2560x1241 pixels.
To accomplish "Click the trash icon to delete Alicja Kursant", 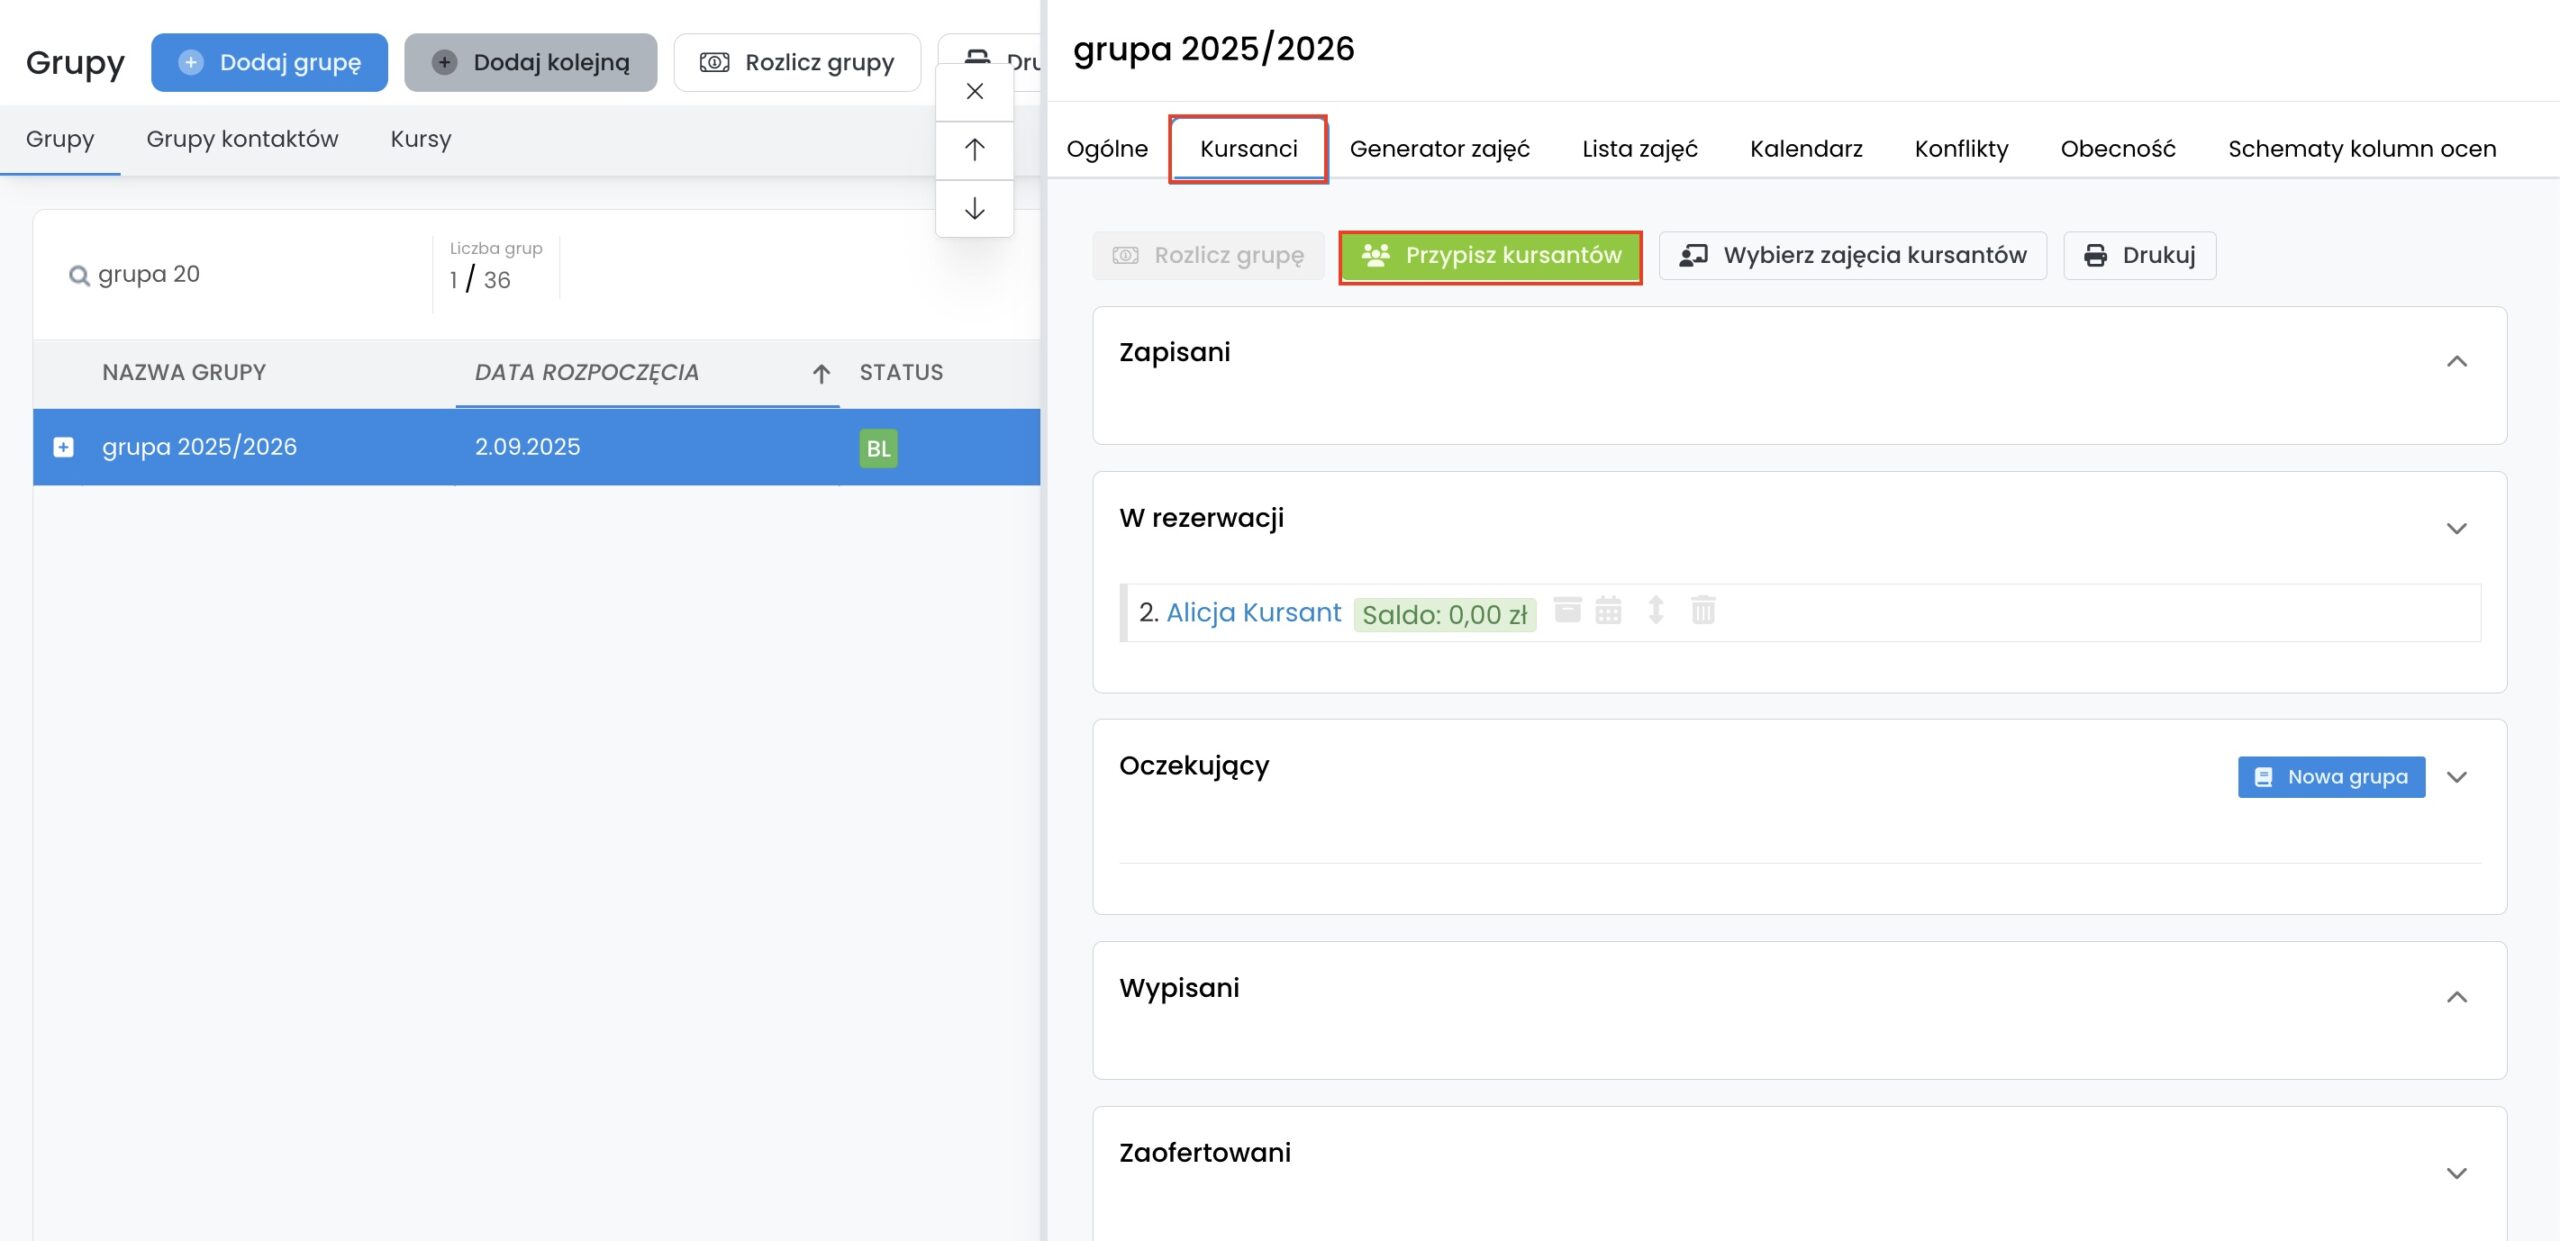I will point(1703,610).
